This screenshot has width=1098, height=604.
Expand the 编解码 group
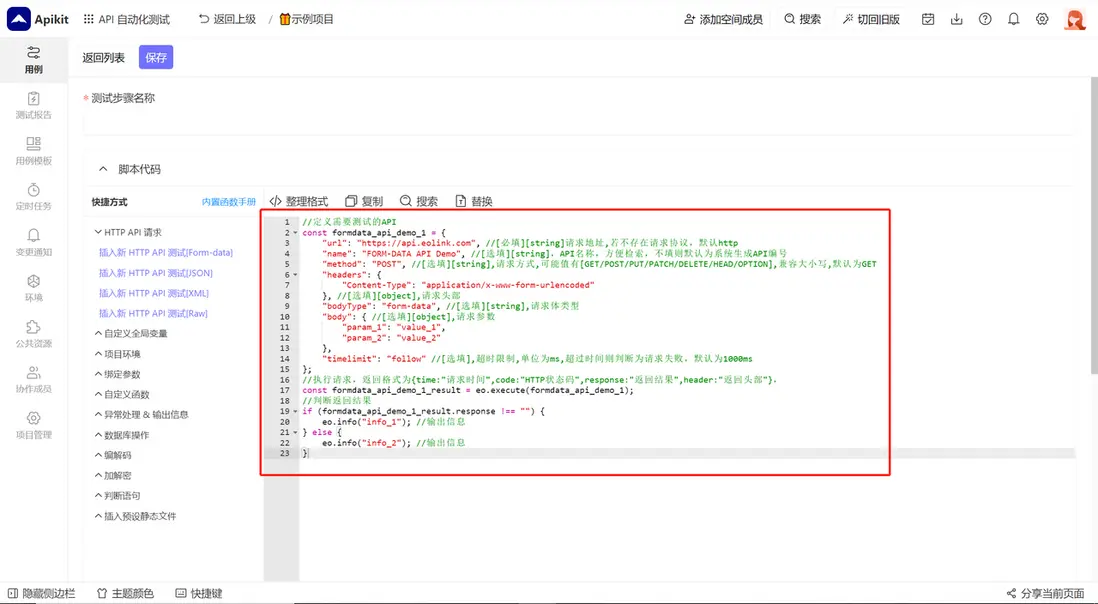[113, 455]
